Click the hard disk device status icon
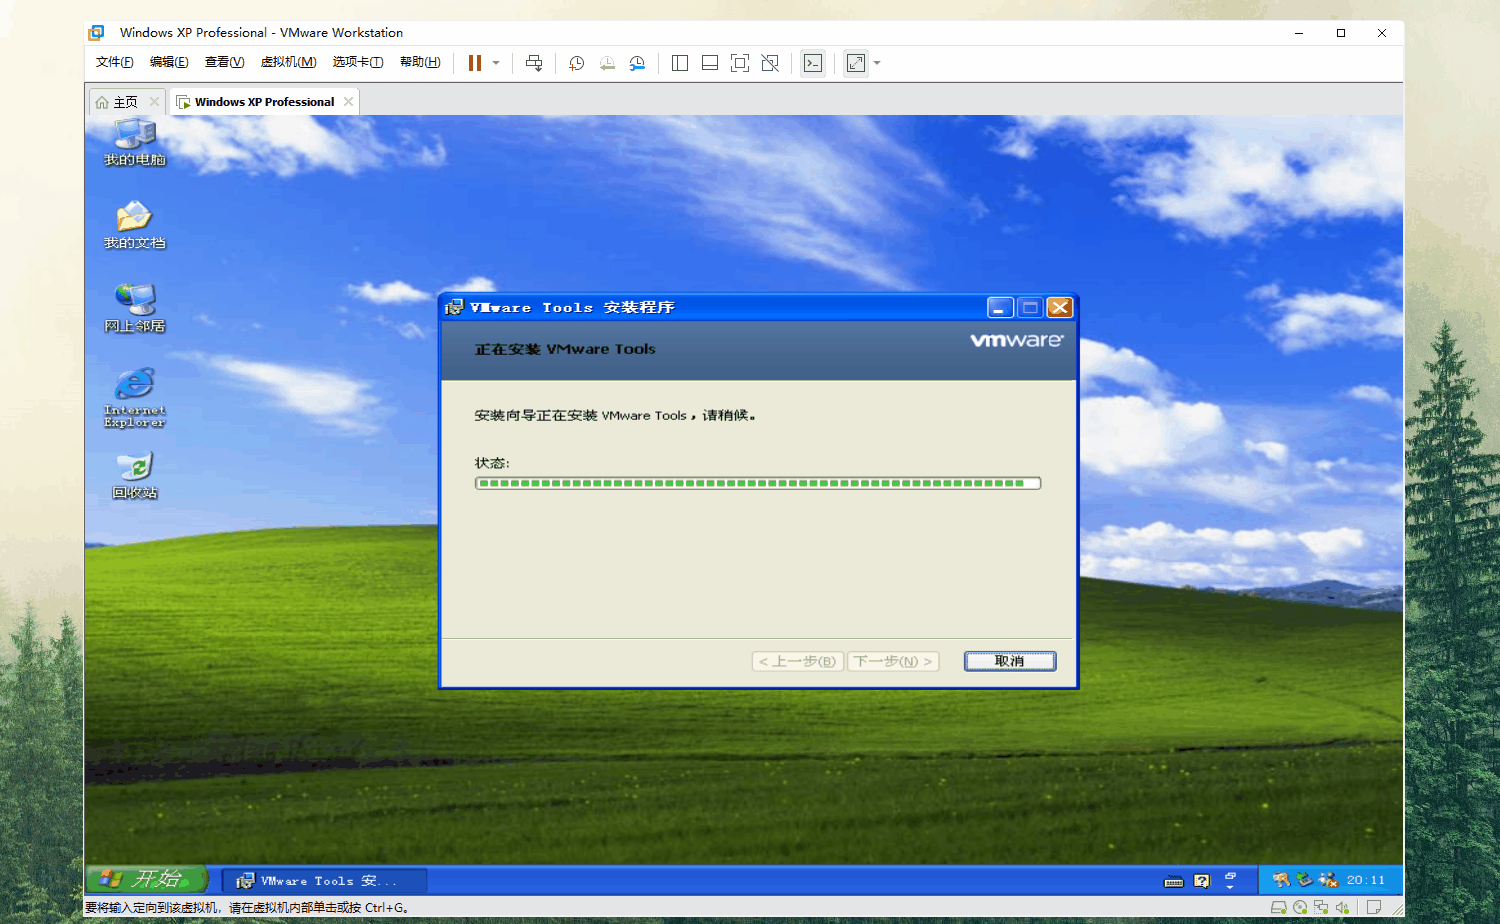The image size is (1500, 924). (x=1278, y=908)
